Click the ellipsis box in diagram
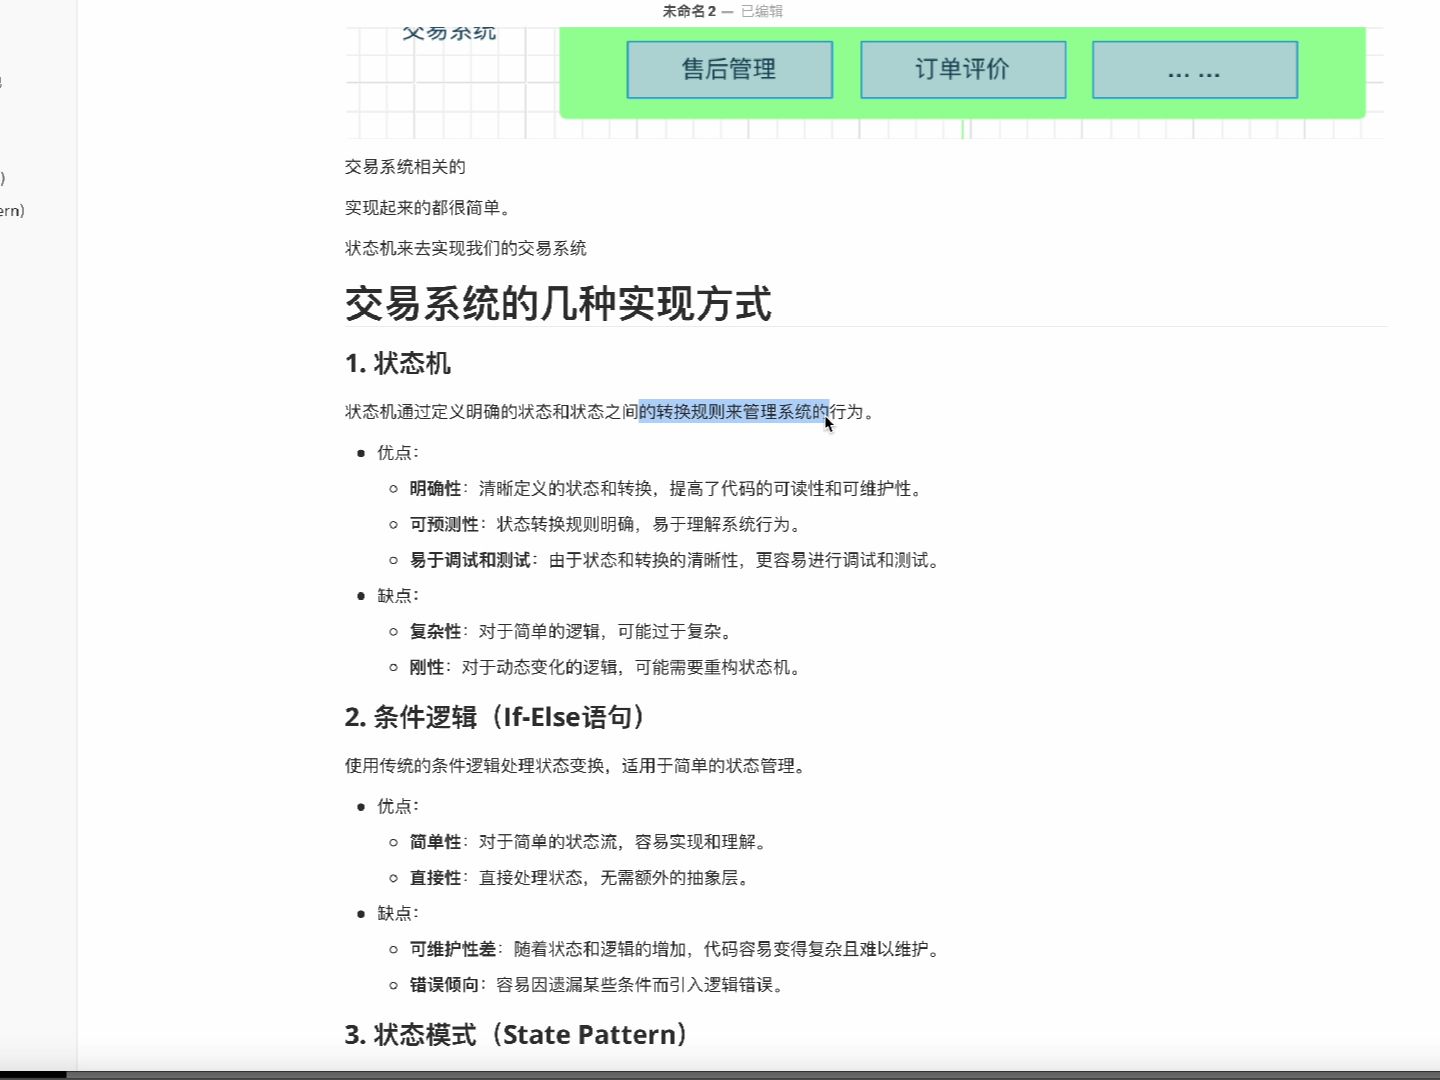Image resolution: width=1440 pixels, height=1080 pixels. point(1195,70)
